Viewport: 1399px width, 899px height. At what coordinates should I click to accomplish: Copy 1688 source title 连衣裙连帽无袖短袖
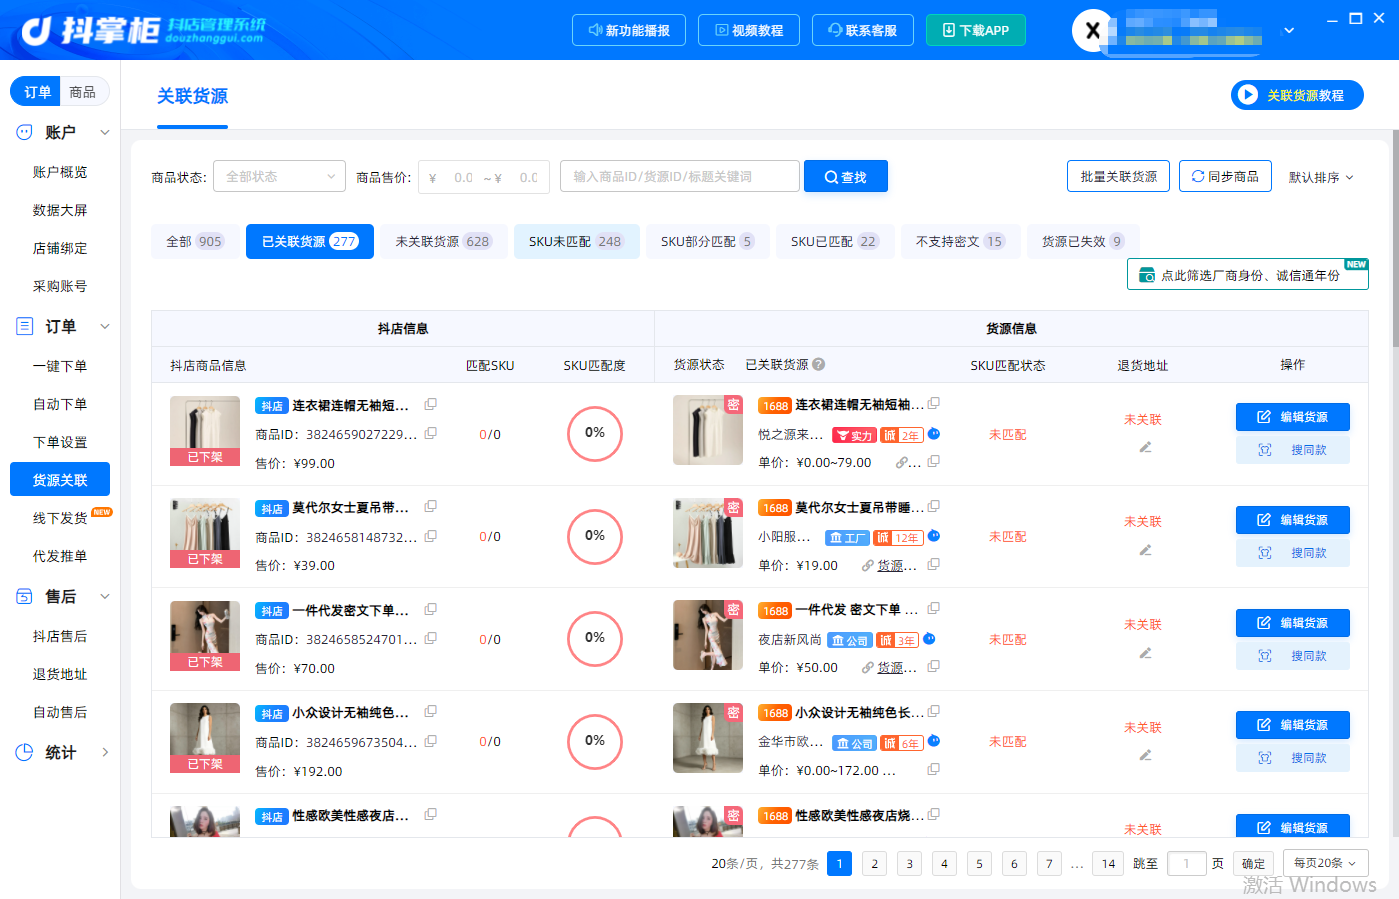(934, 404)
